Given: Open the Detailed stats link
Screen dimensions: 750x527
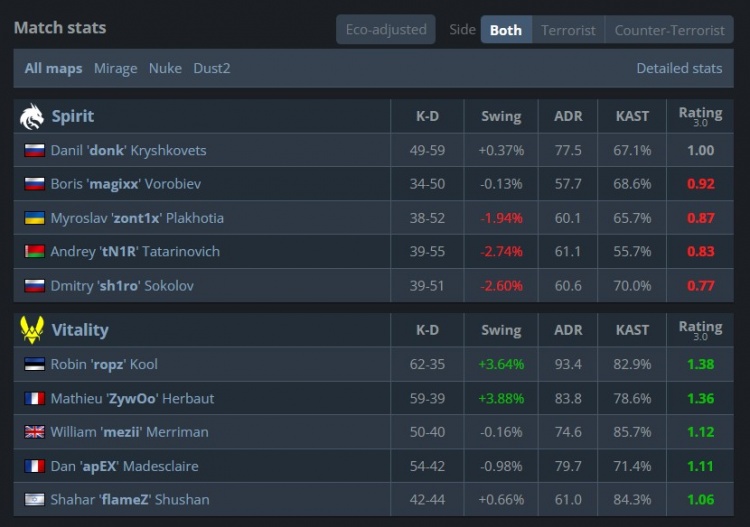Looking at the screenshot, I should coord(679,68).
